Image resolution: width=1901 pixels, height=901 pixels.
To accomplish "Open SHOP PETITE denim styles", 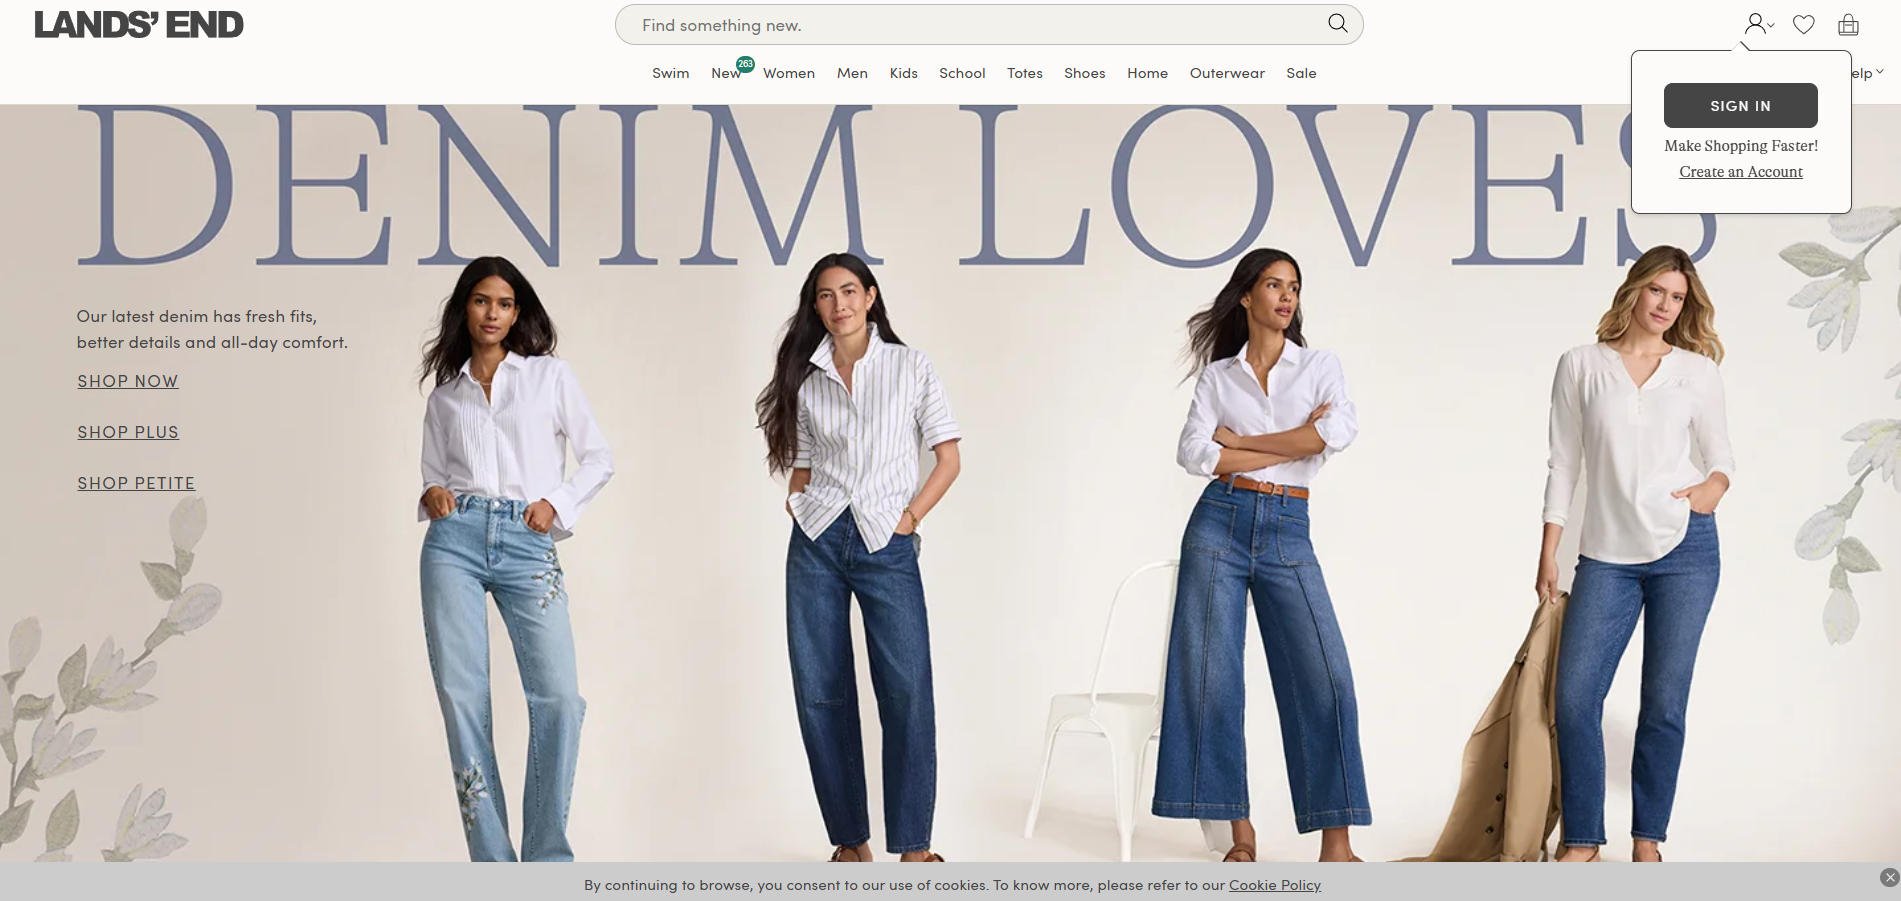I will [x=136, y=483].
